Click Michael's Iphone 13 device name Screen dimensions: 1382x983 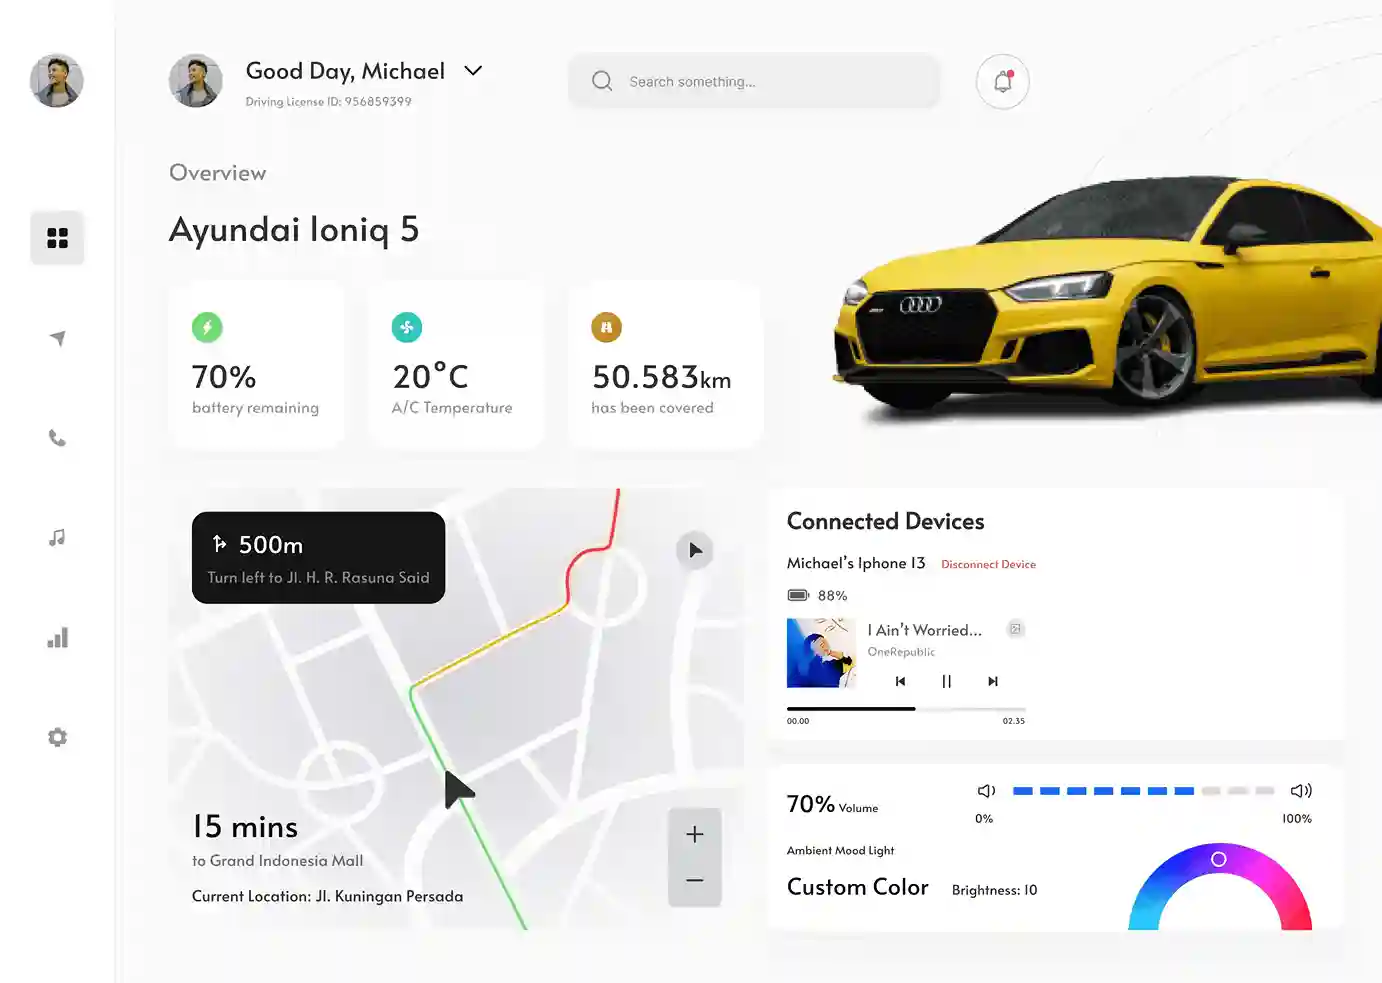(856, 563)
